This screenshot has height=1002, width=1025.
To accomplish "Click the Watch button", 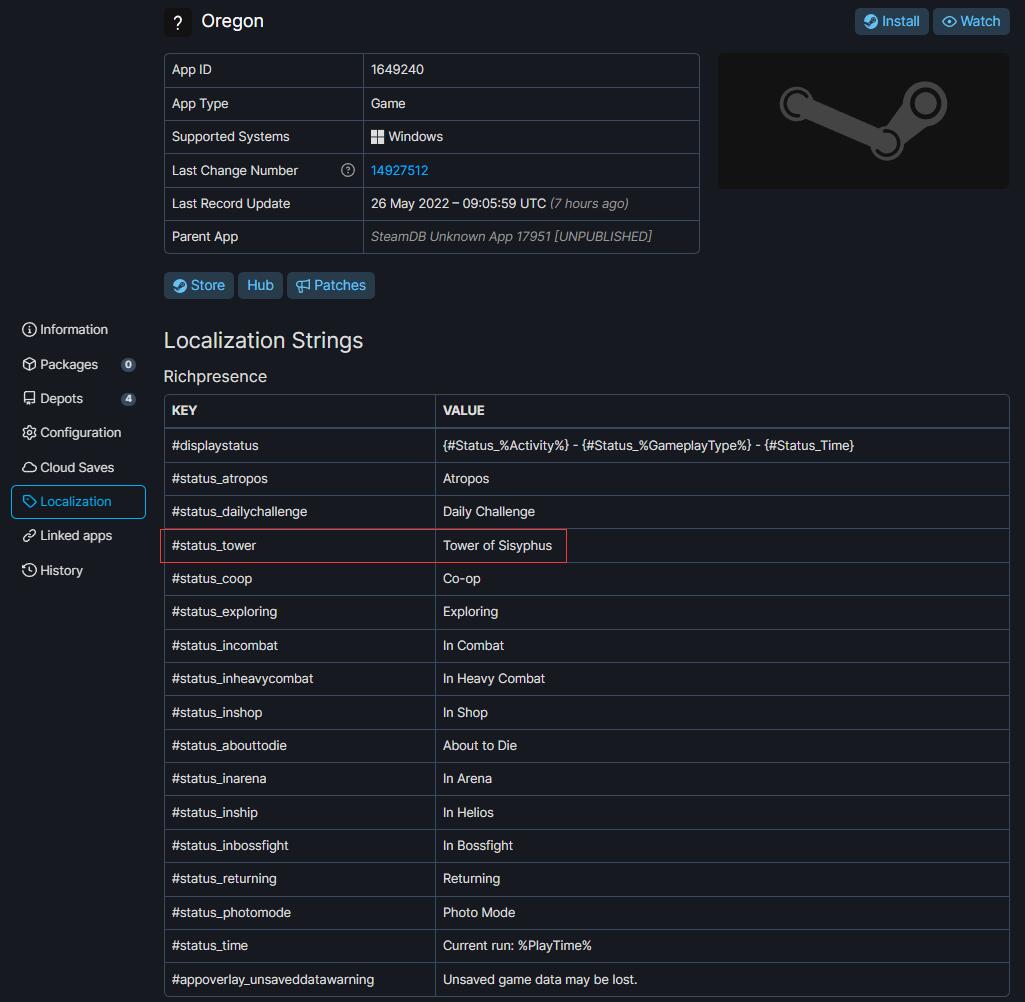I will click(971, 22).
